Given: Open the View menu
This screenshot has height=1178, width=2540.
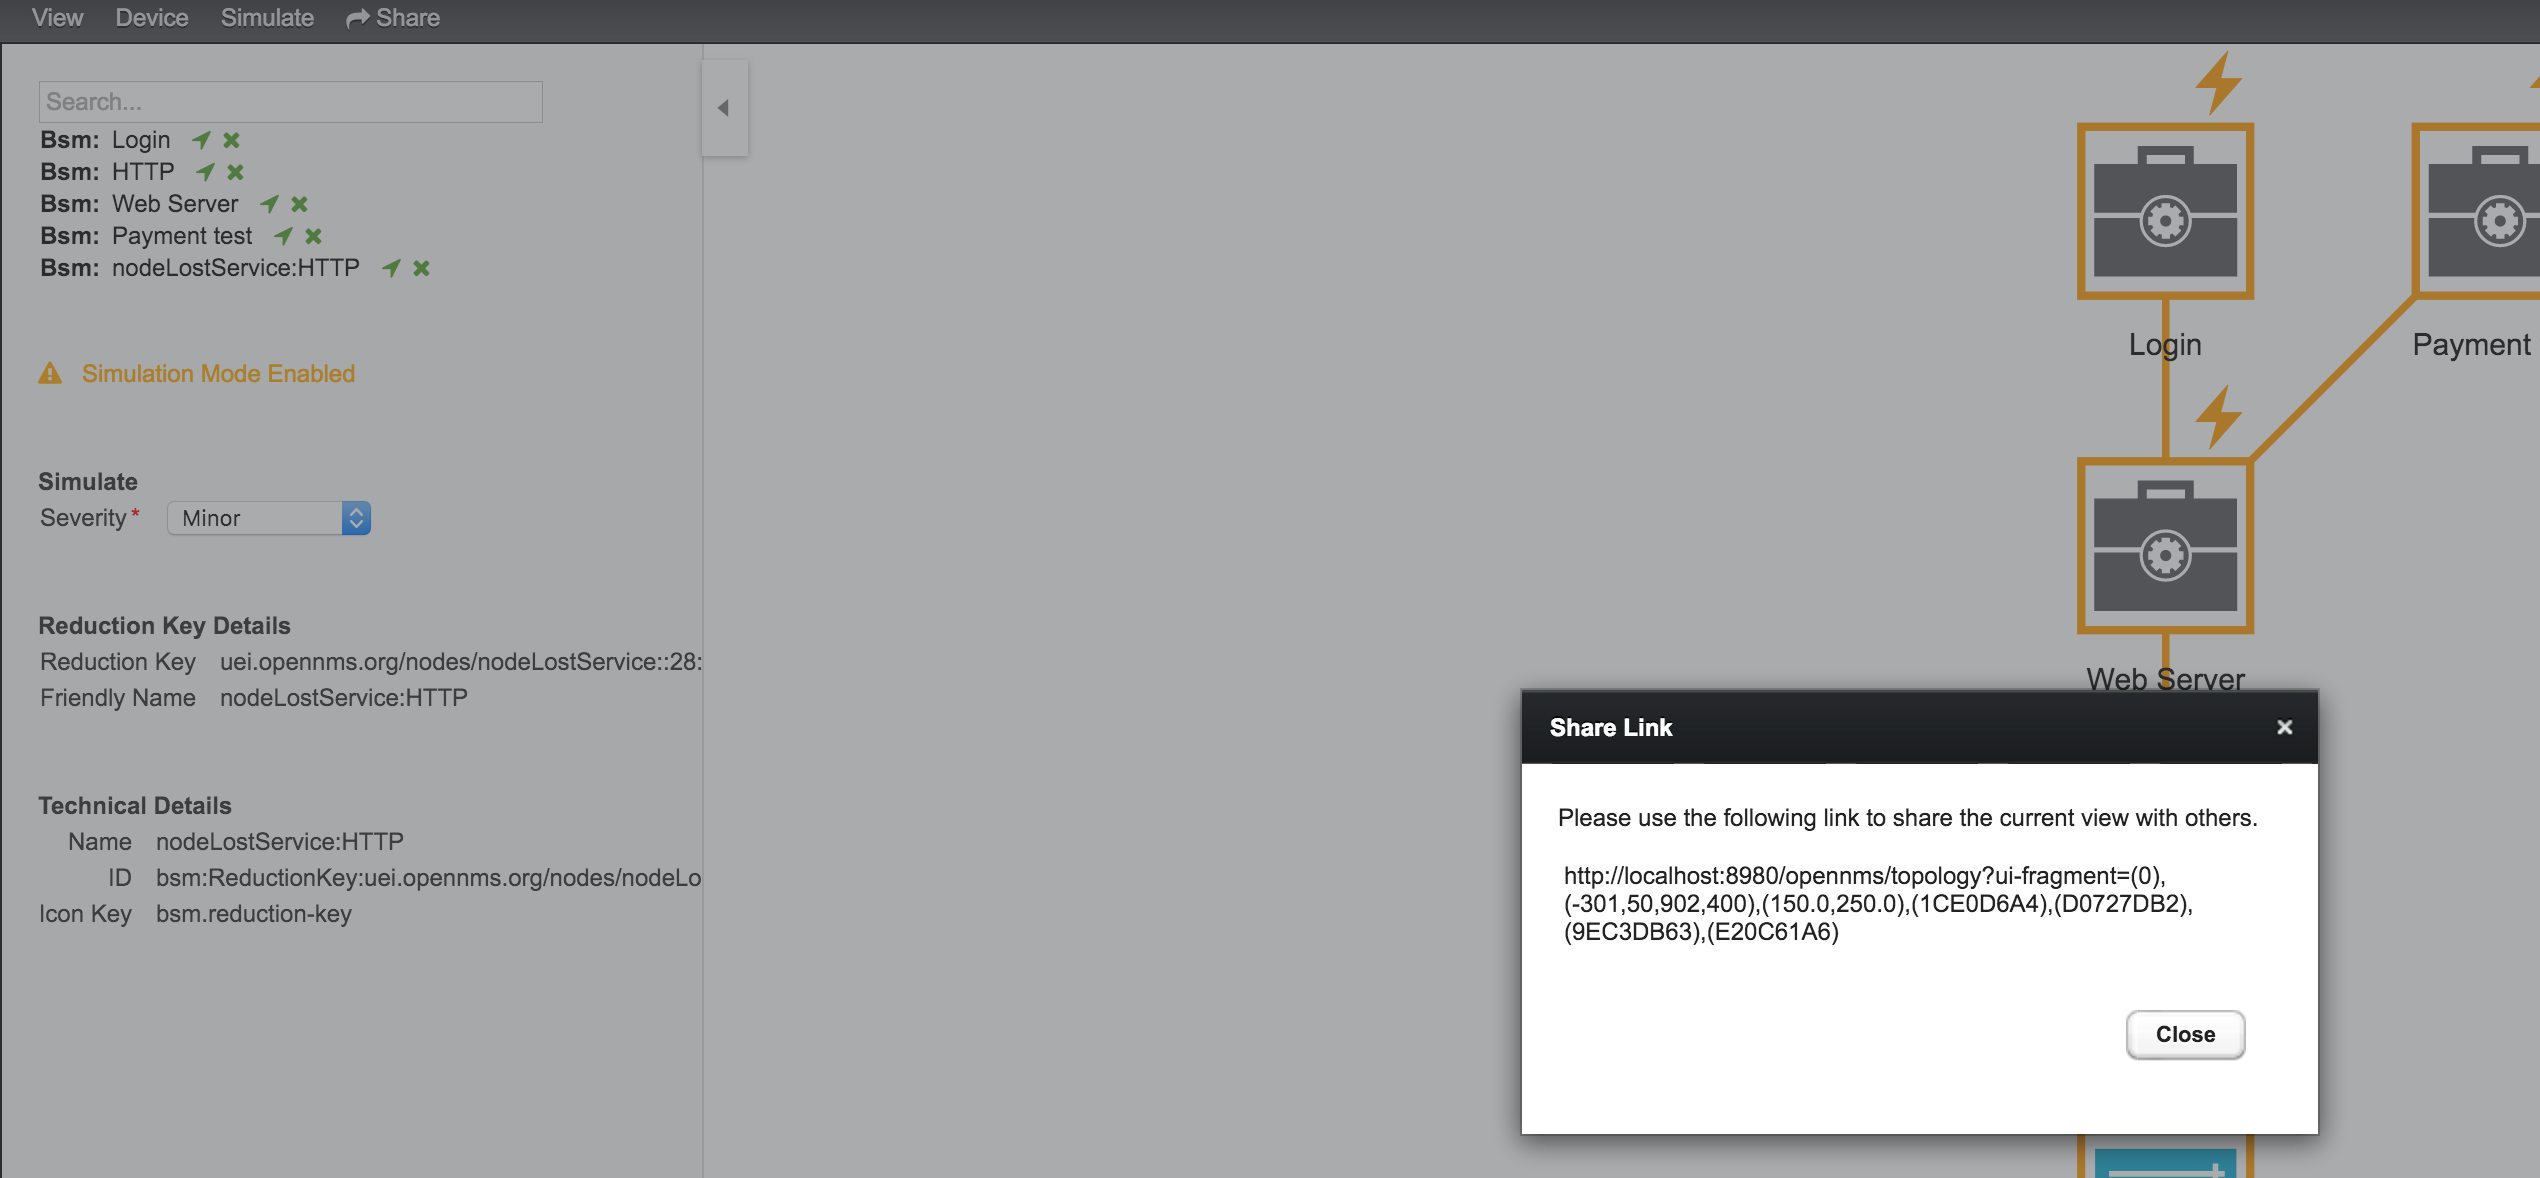Looking at the screenshot, I should [x=57, y=18].
